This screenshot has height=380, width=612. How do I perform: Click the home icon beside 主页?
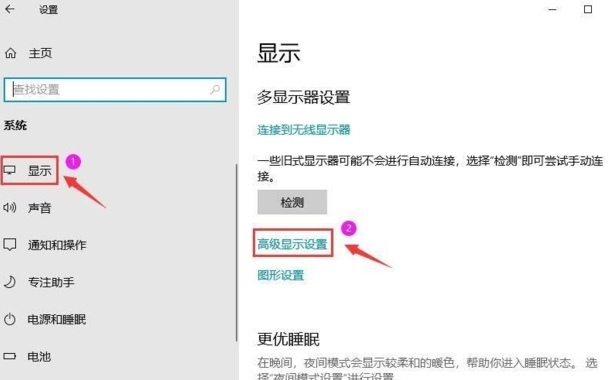pyautogui.click(x=11, y=53)
